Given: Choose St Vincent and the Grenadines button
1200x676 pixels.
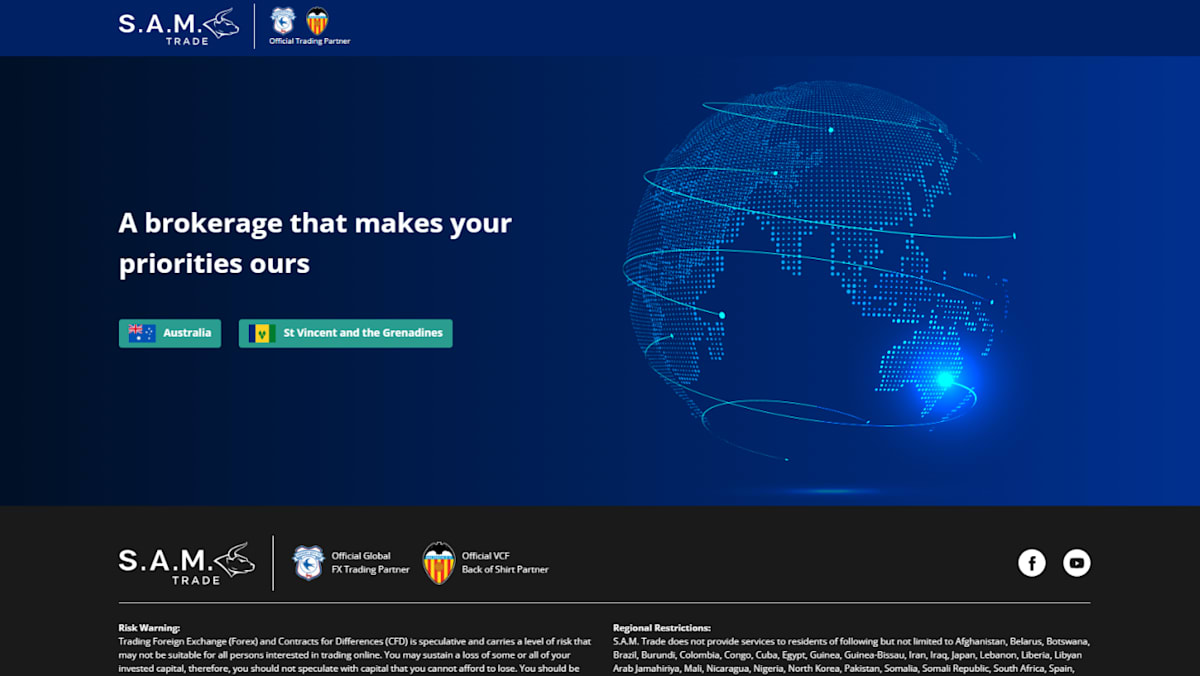Looking at the screenshot, I should [x=345, y=333].
